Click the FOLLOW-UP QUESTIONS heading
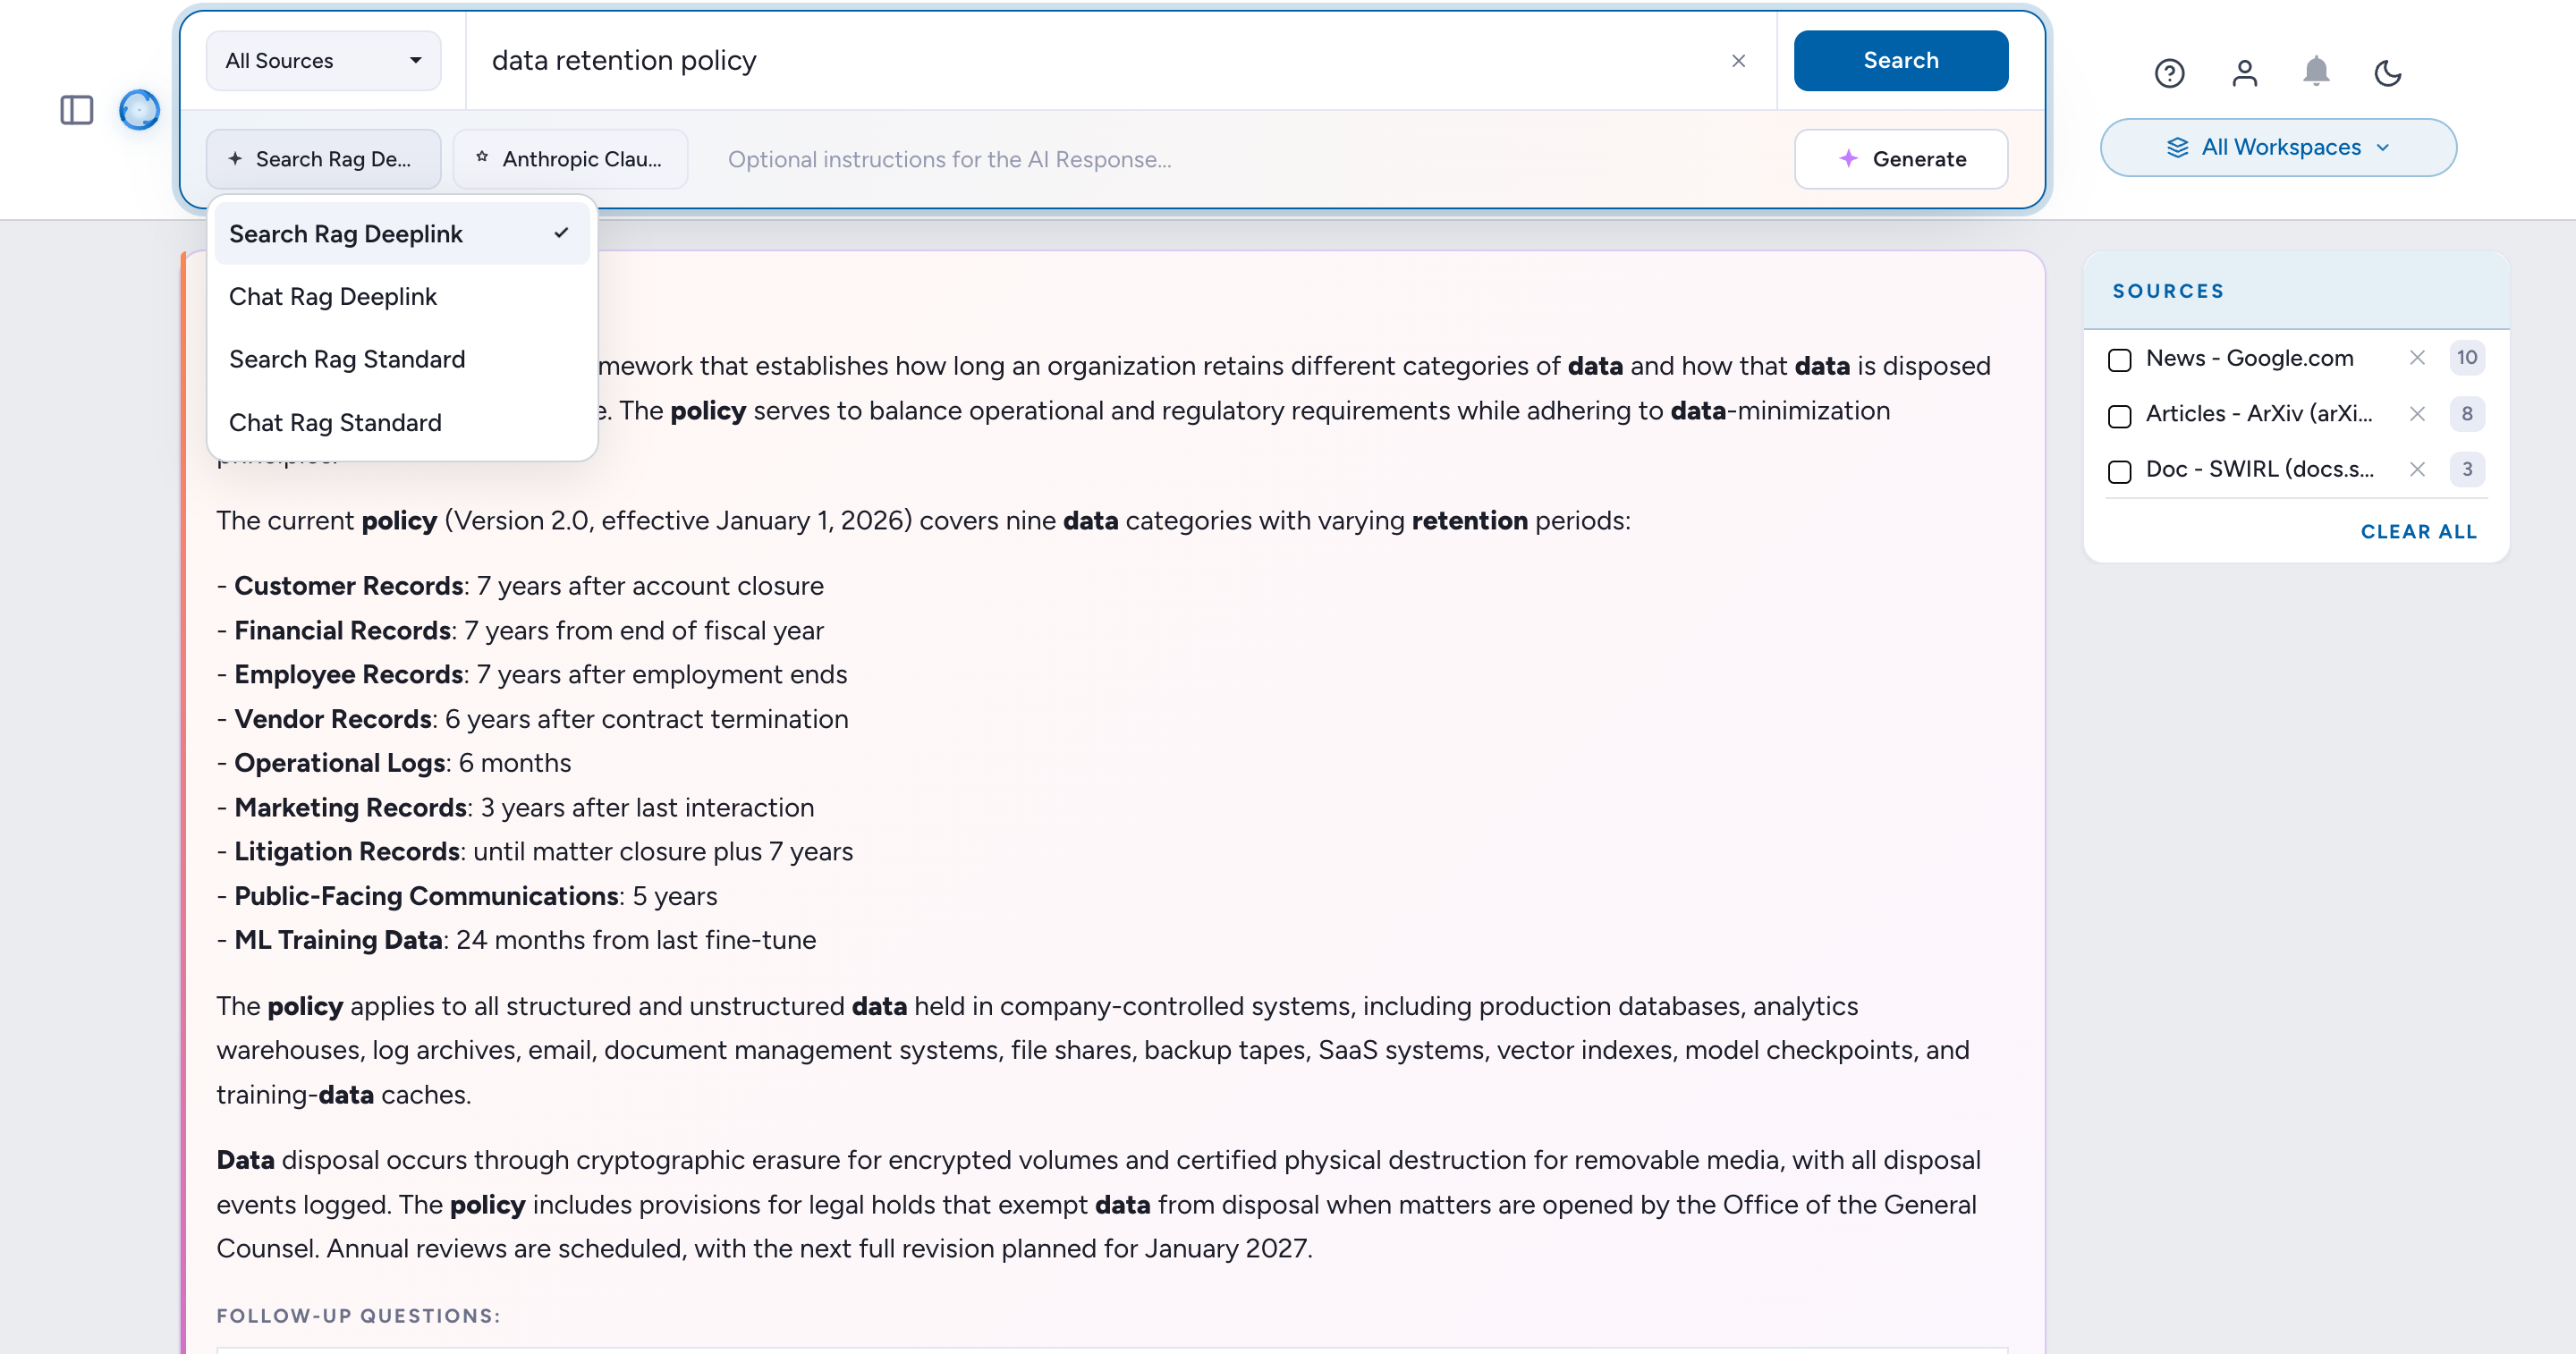Viewport: 2576px width, 1354px height. point(358,1316)
